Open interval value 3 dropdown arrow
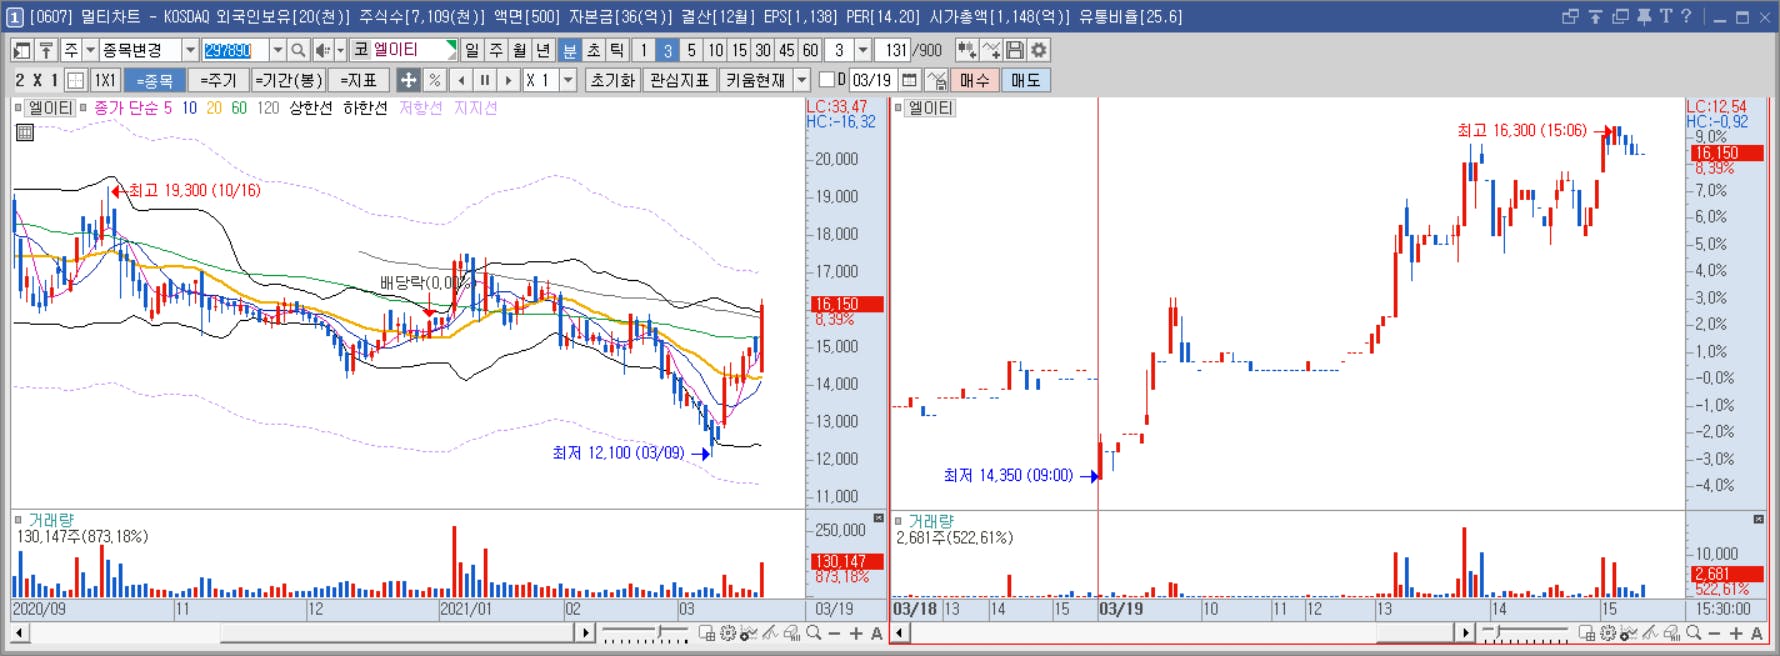 [863, 50]
